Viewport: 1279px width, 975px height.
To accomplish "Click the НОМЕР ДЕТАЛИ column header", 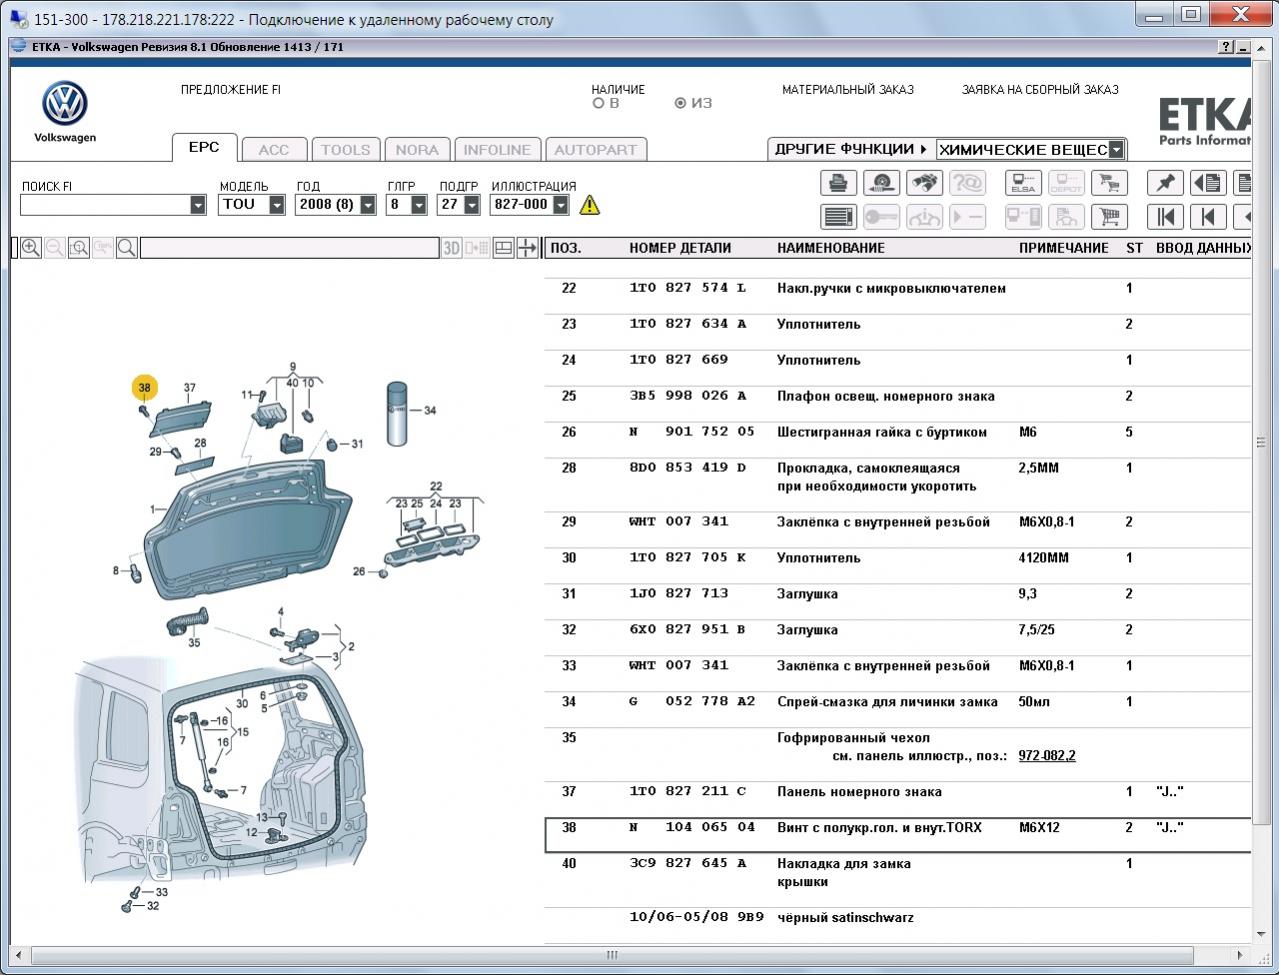I will tap(680, 248).
